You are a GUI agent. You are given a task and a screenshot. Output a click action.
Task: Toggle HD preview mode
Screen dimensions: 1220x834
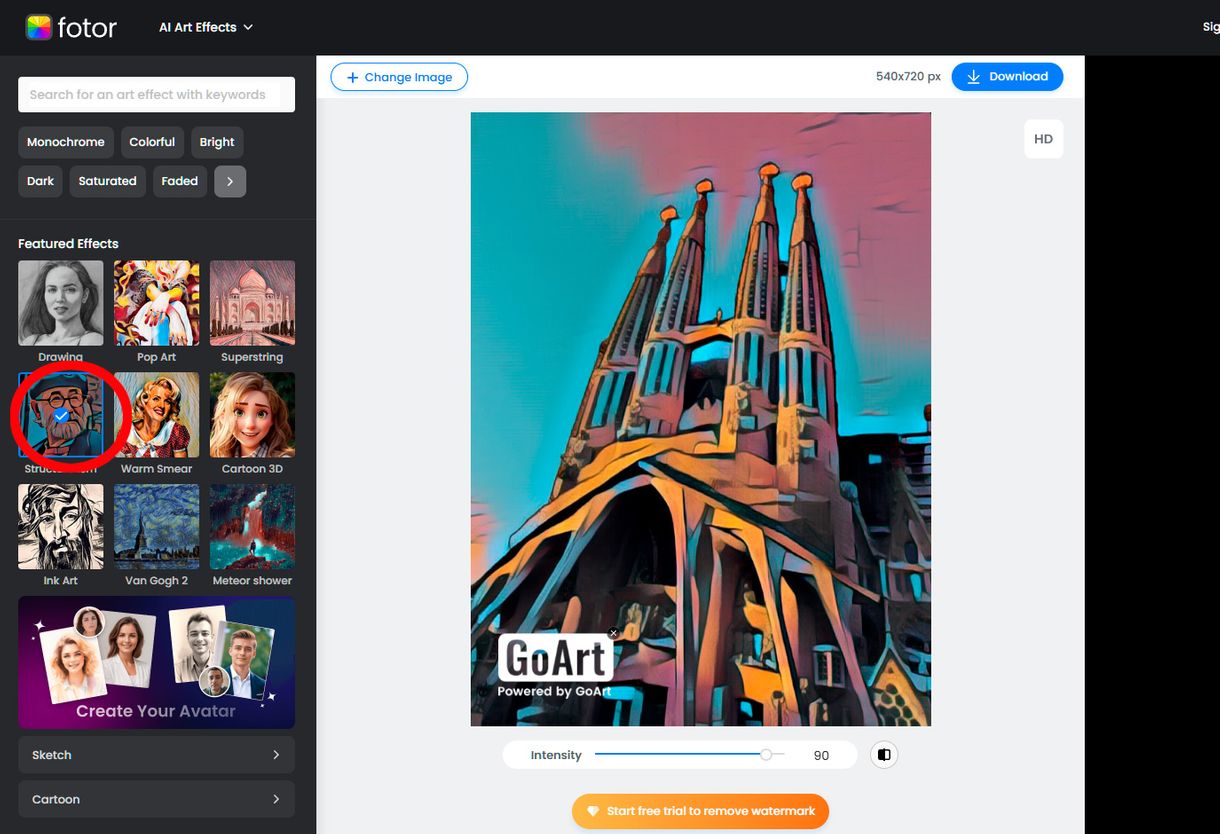[1043, 139]
